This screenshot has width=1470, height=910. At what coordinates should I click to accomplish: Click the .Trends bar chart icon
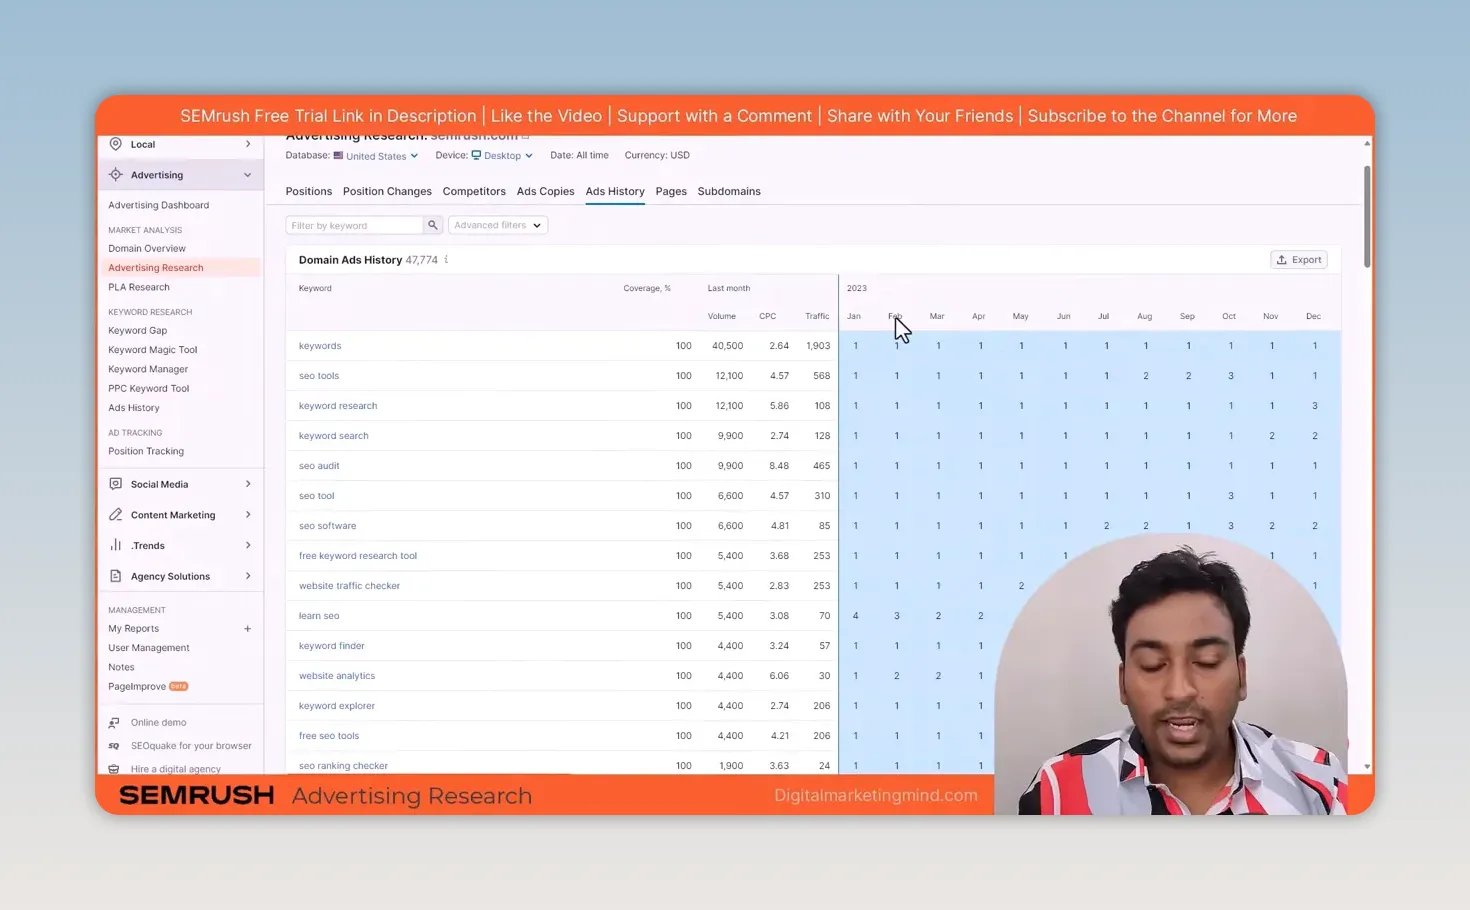coord(116,545)
